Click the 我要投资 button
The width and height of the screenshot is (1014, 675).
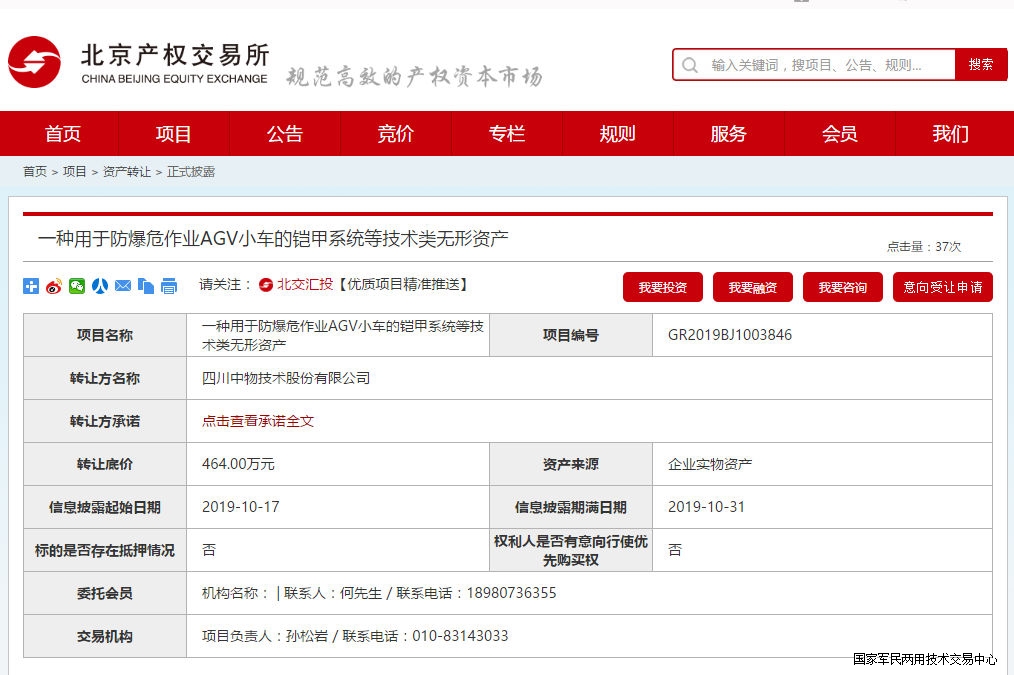(663, 287)
